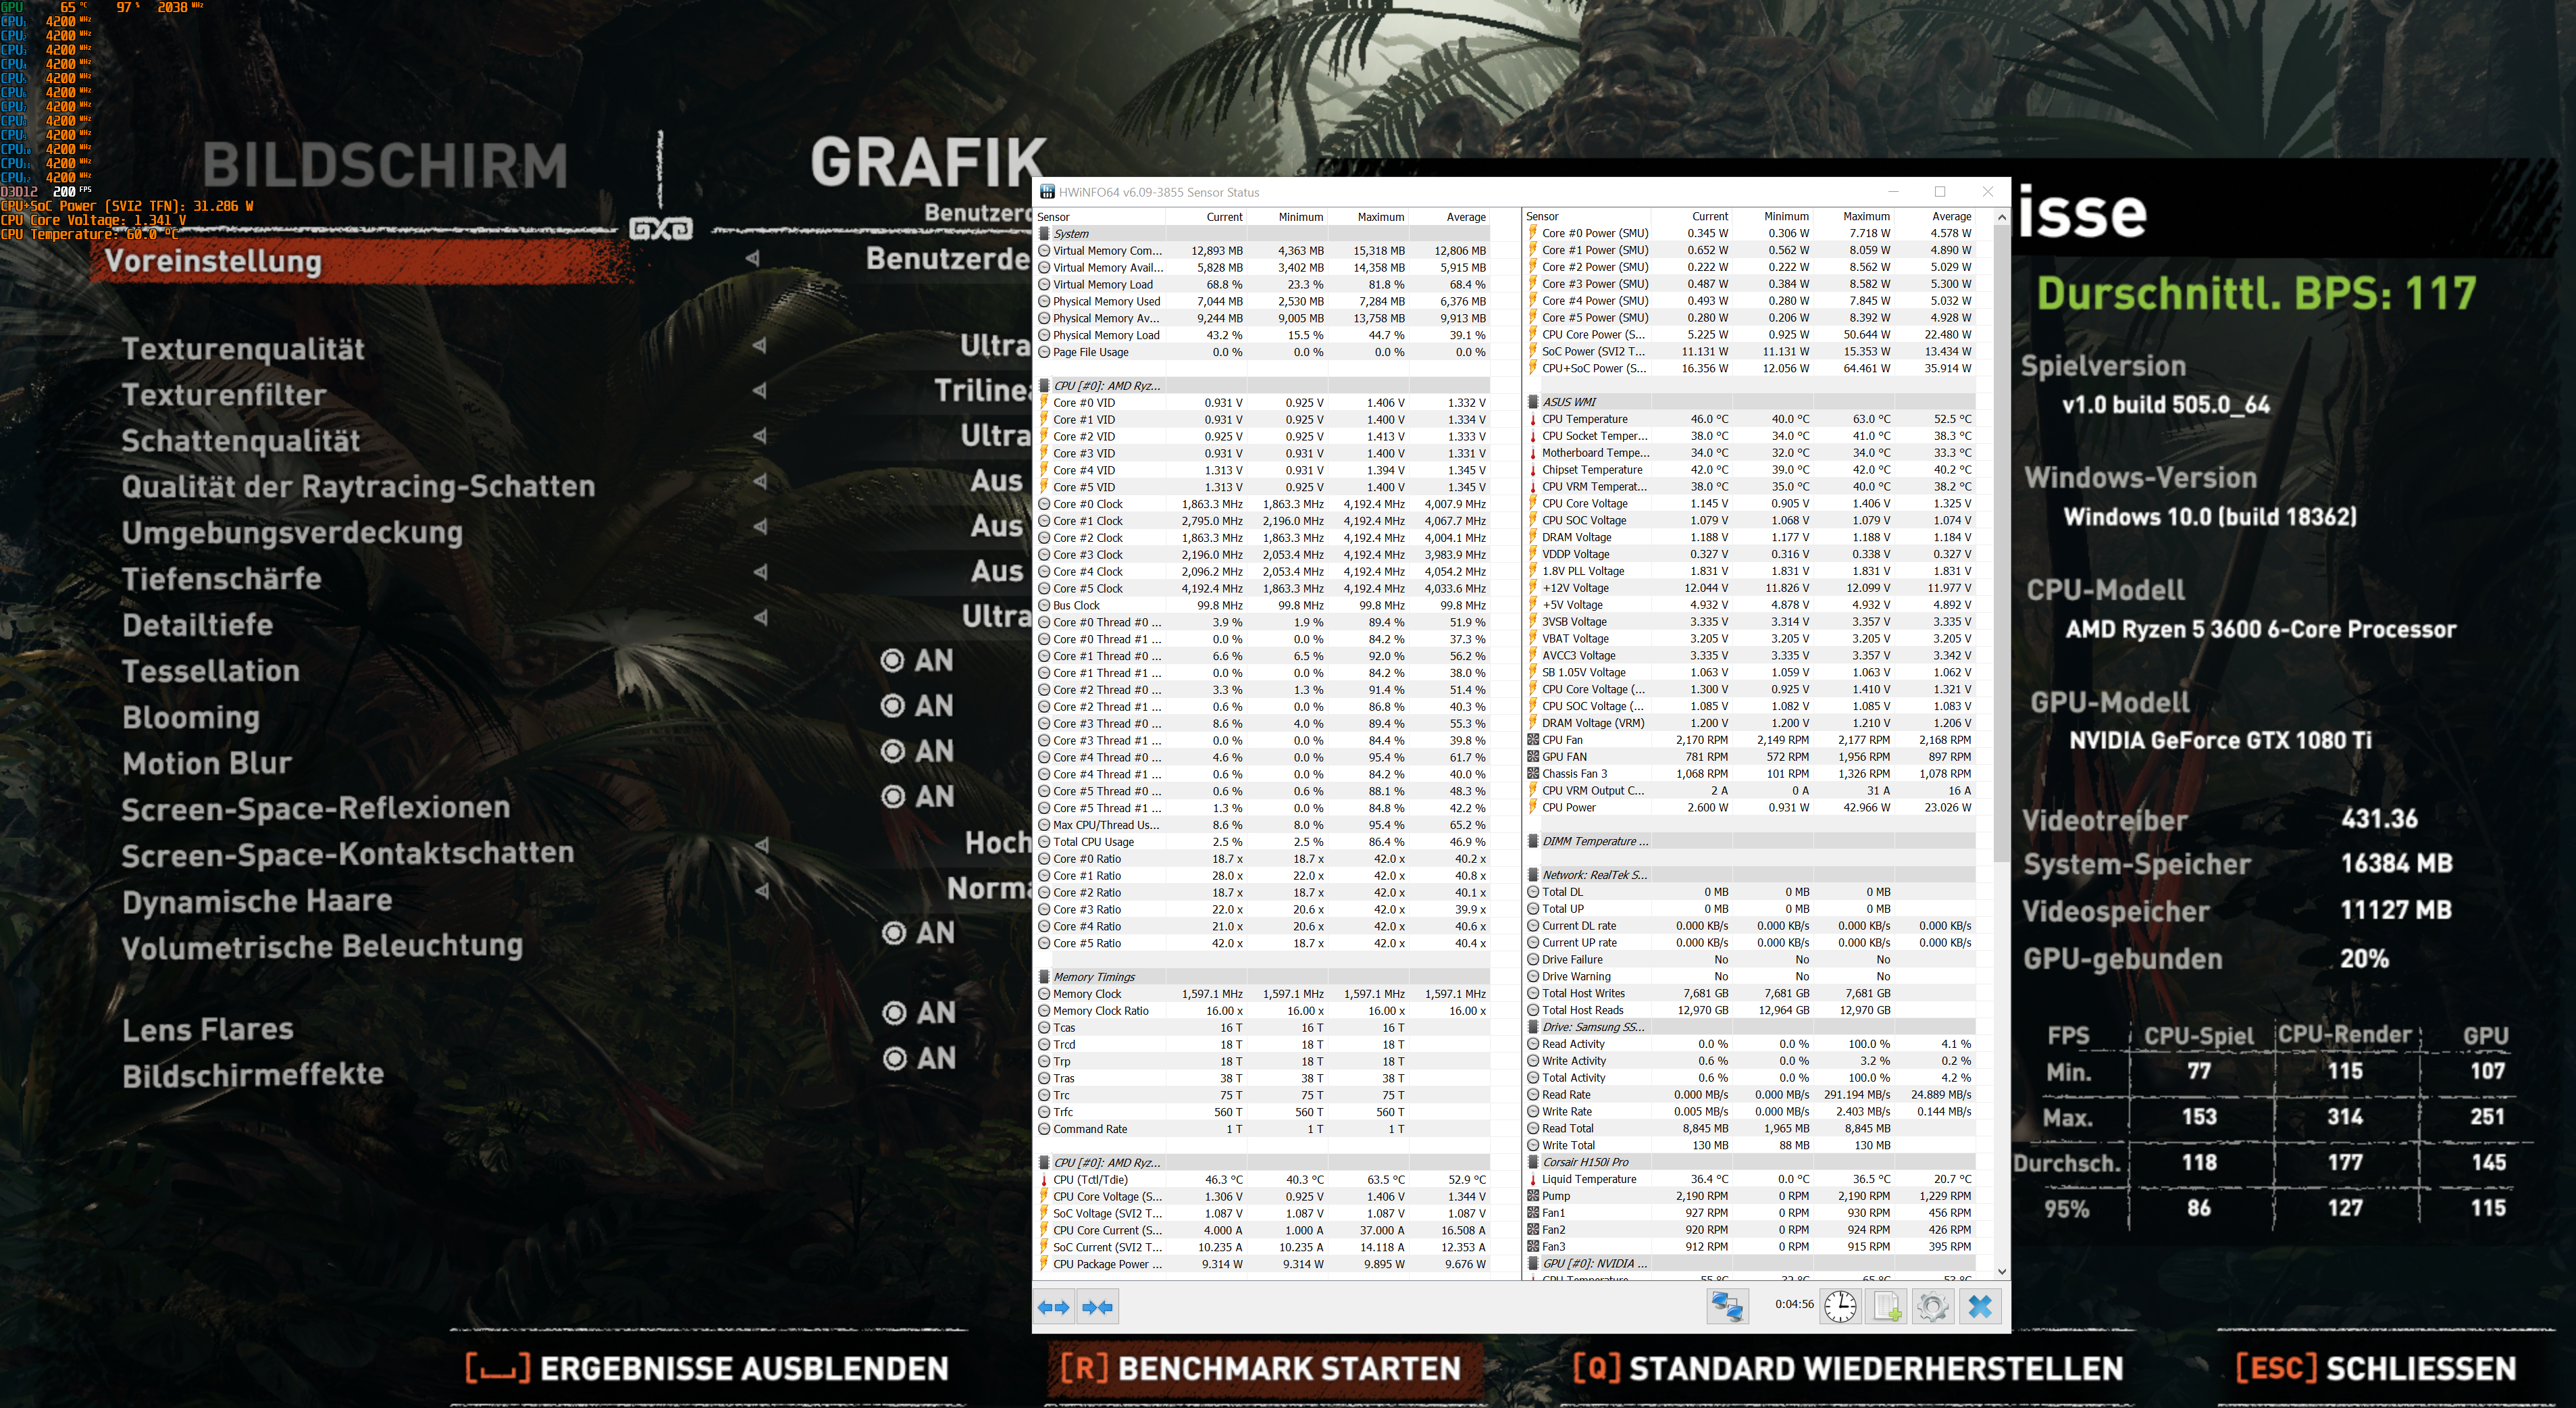Screen dimensions: 2576x1408
Task: Click STANDARD WIEDERHERSTELLEN button
Action: [1848, 1368]
